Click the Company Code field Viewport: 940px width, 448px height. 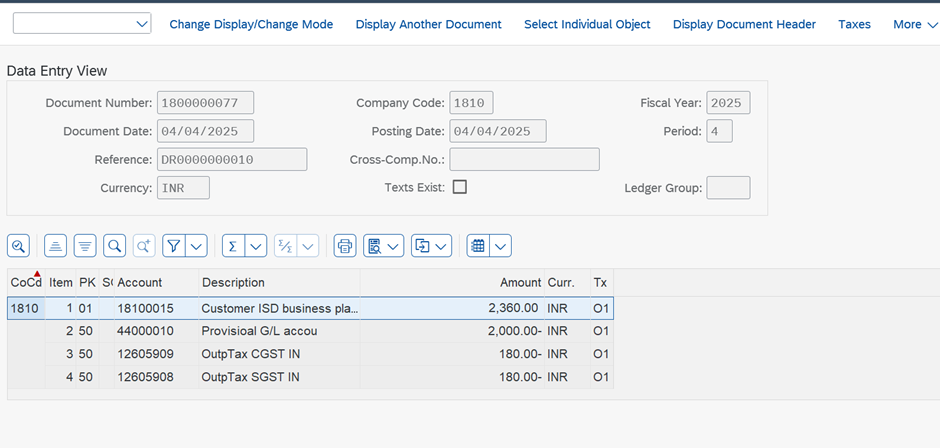point(471,103)
